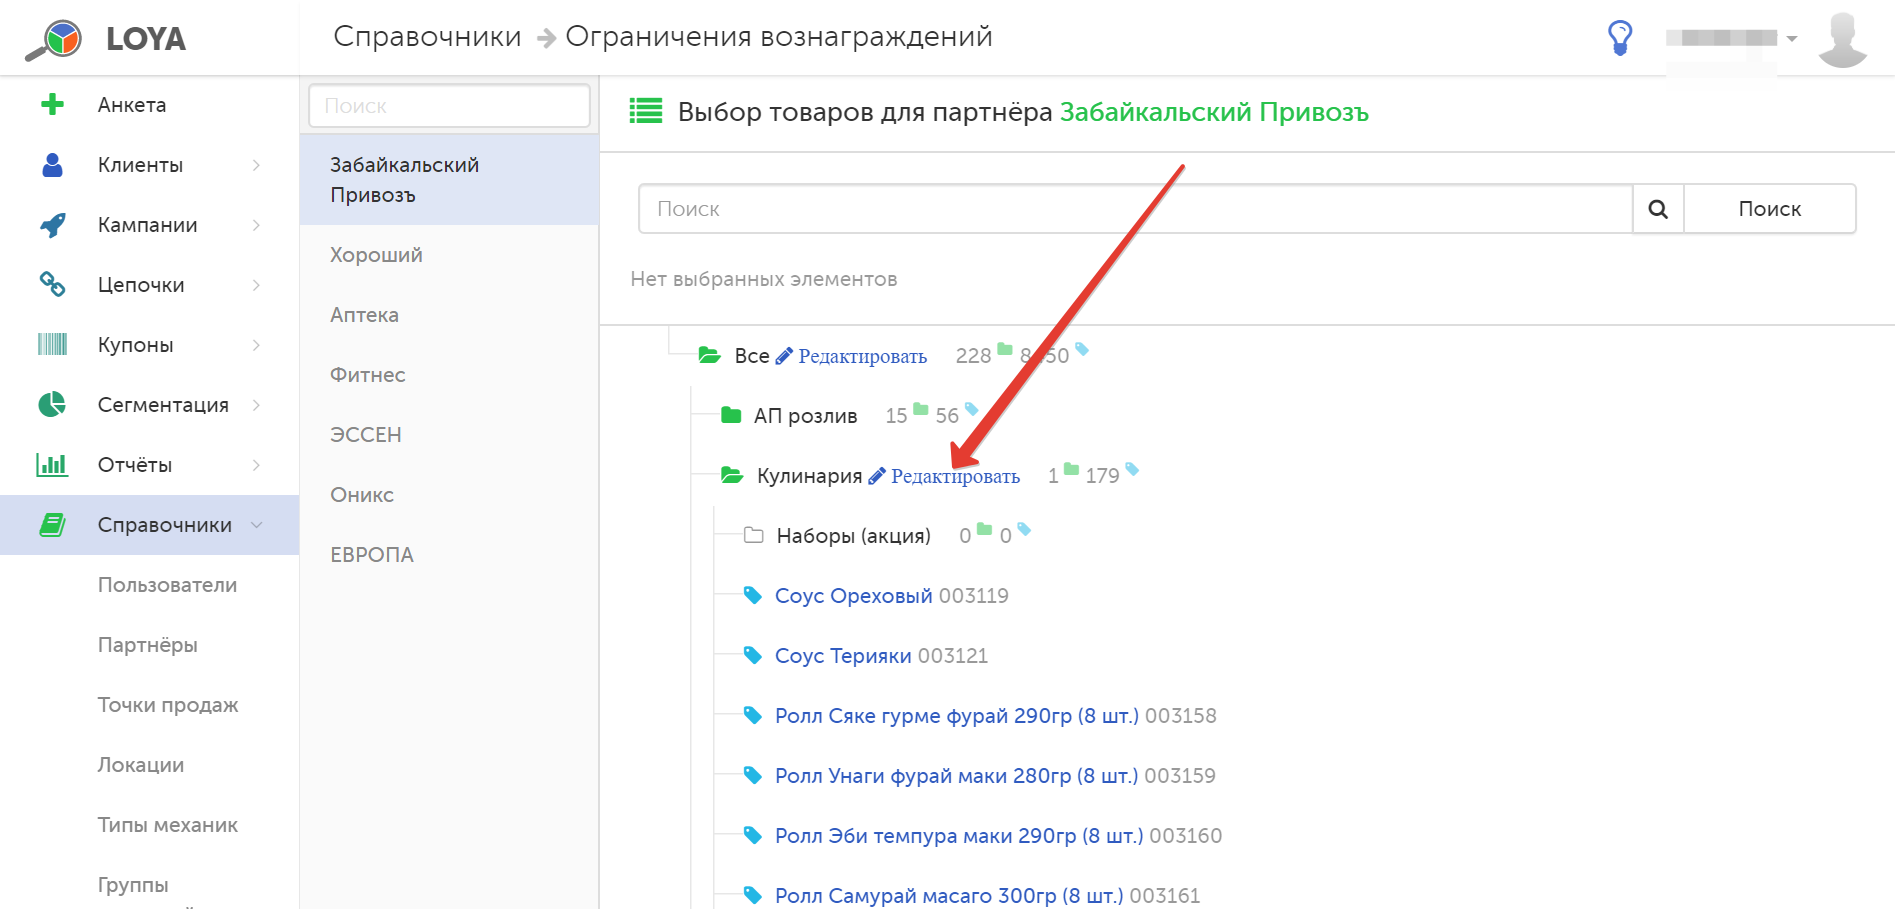The image size is (1895, 909).
Task: Select the Наборы (акция) tree folder label
Action: pos(853,536)
